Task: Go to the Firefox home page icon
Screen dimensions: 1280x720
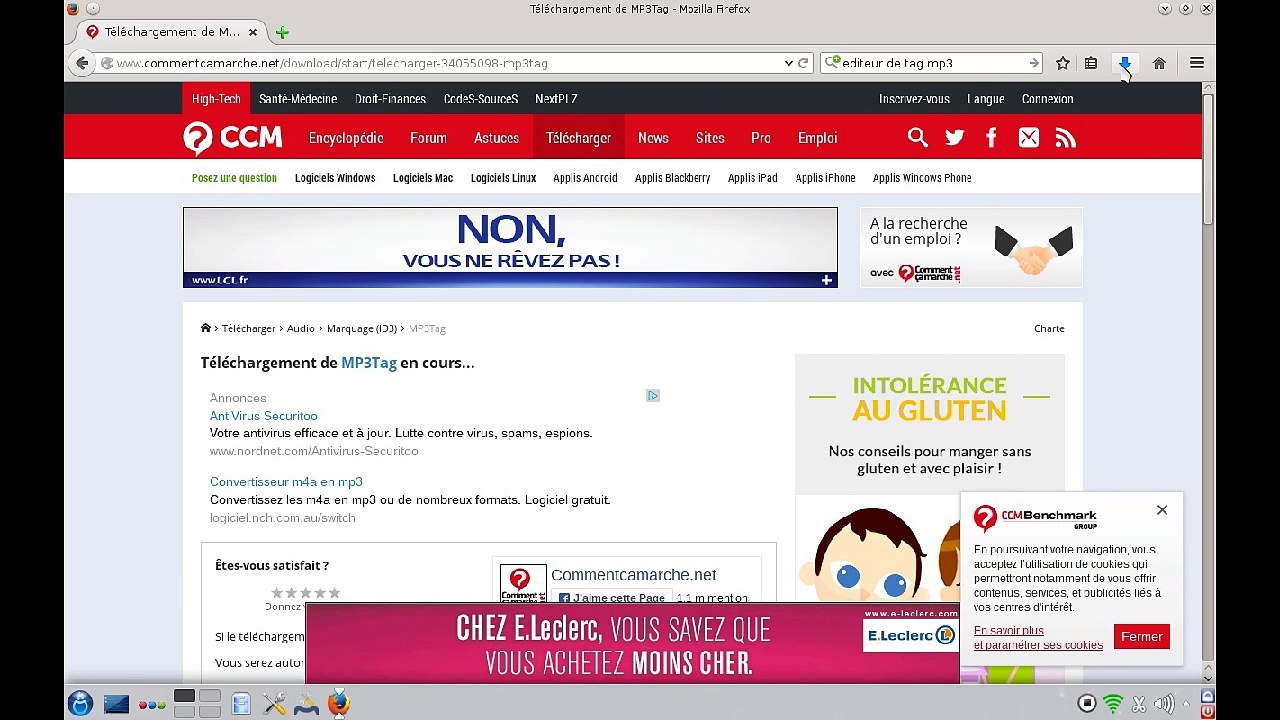Action: coord(1159,63)
